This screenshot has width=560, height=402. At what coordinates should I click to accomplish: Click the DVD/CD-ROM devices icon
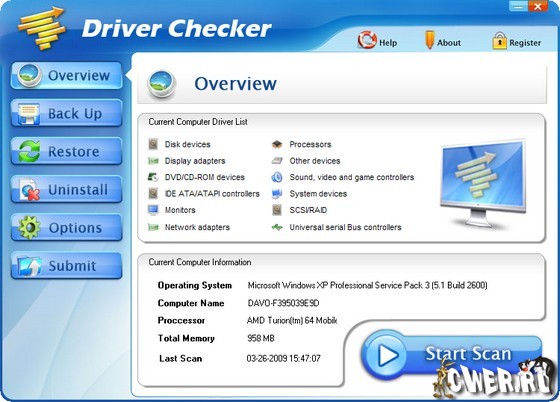153,177
